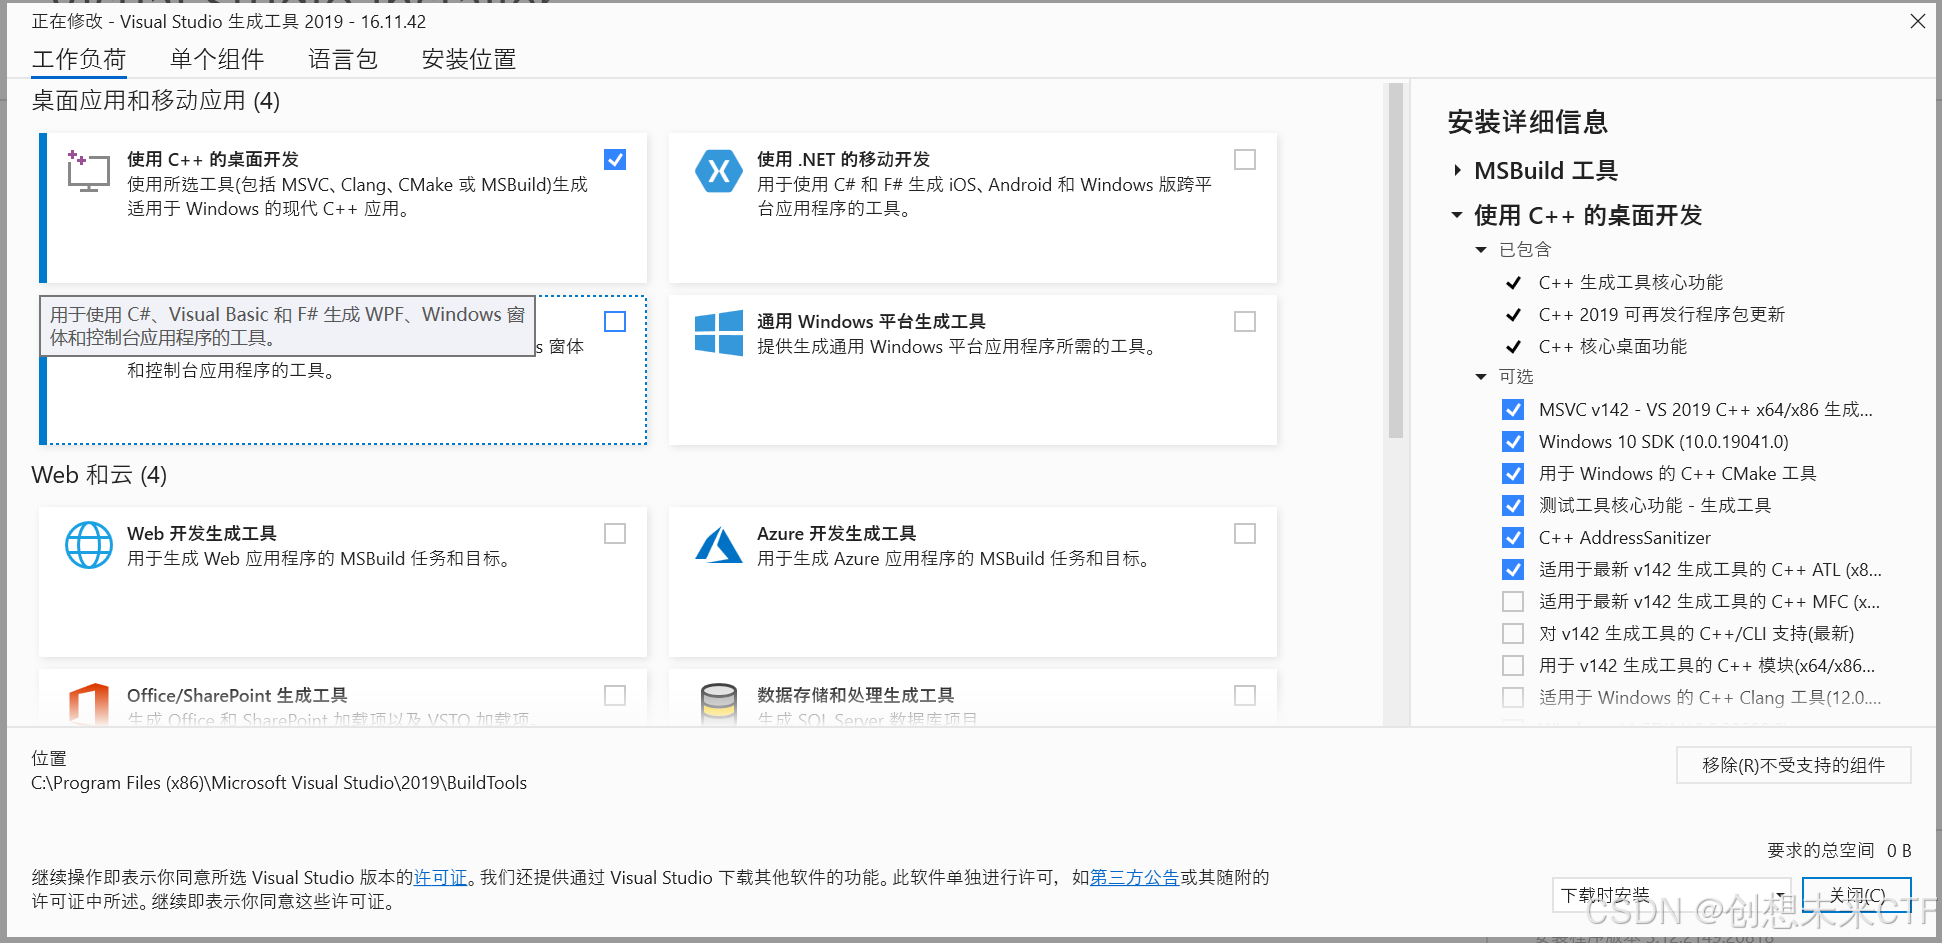Enable the C++ MFC optional component
Viewport: 1942px width, 943px height.
[1512, 601]
